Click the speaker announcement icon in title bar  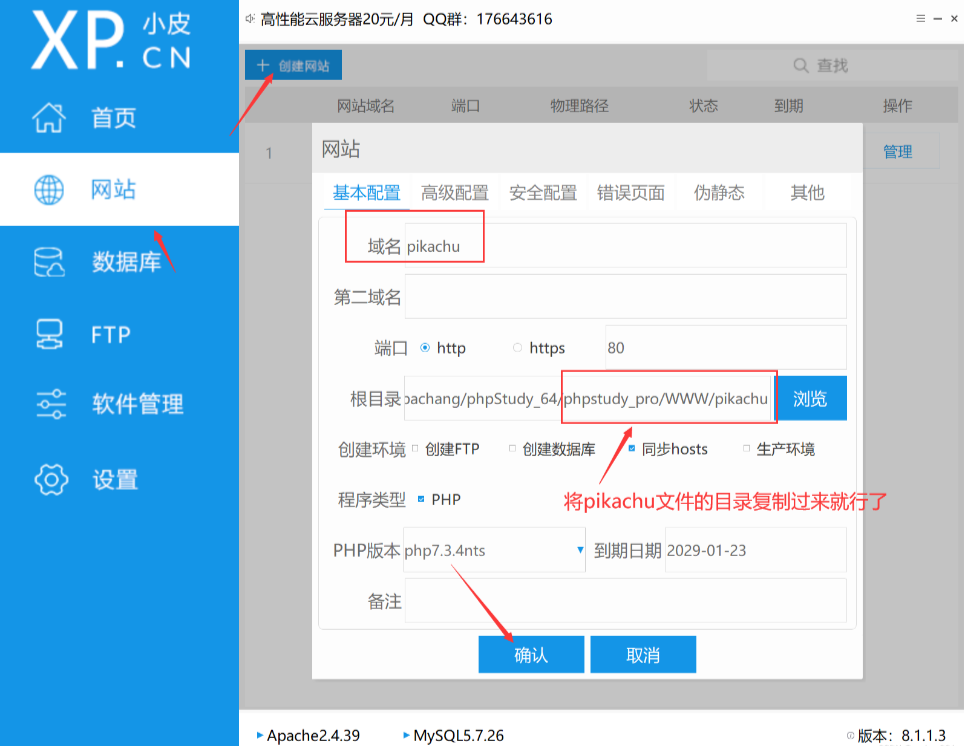click(x=250, y=19)
